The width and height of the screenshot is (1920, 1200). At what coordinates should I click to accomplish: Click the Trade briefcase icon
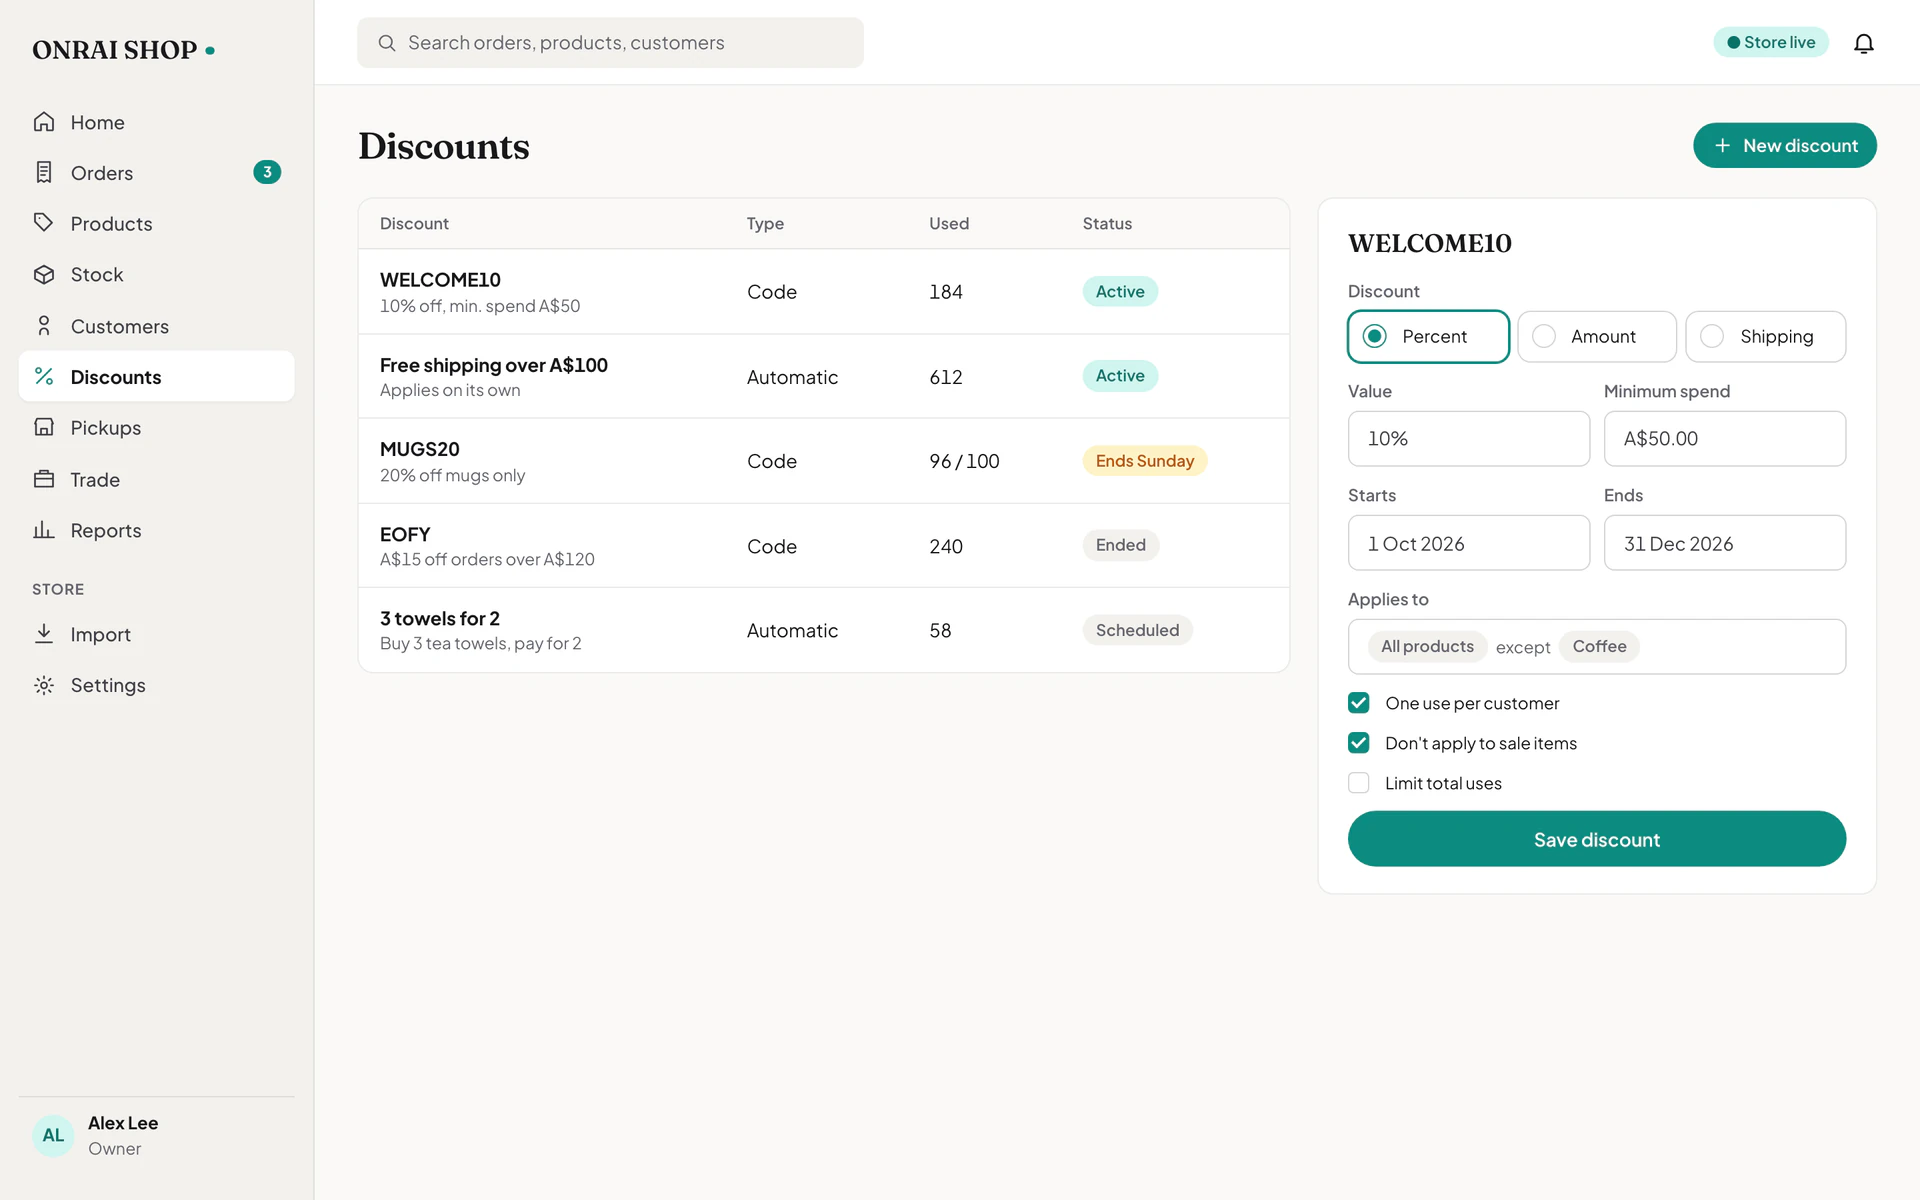(44, 479)
